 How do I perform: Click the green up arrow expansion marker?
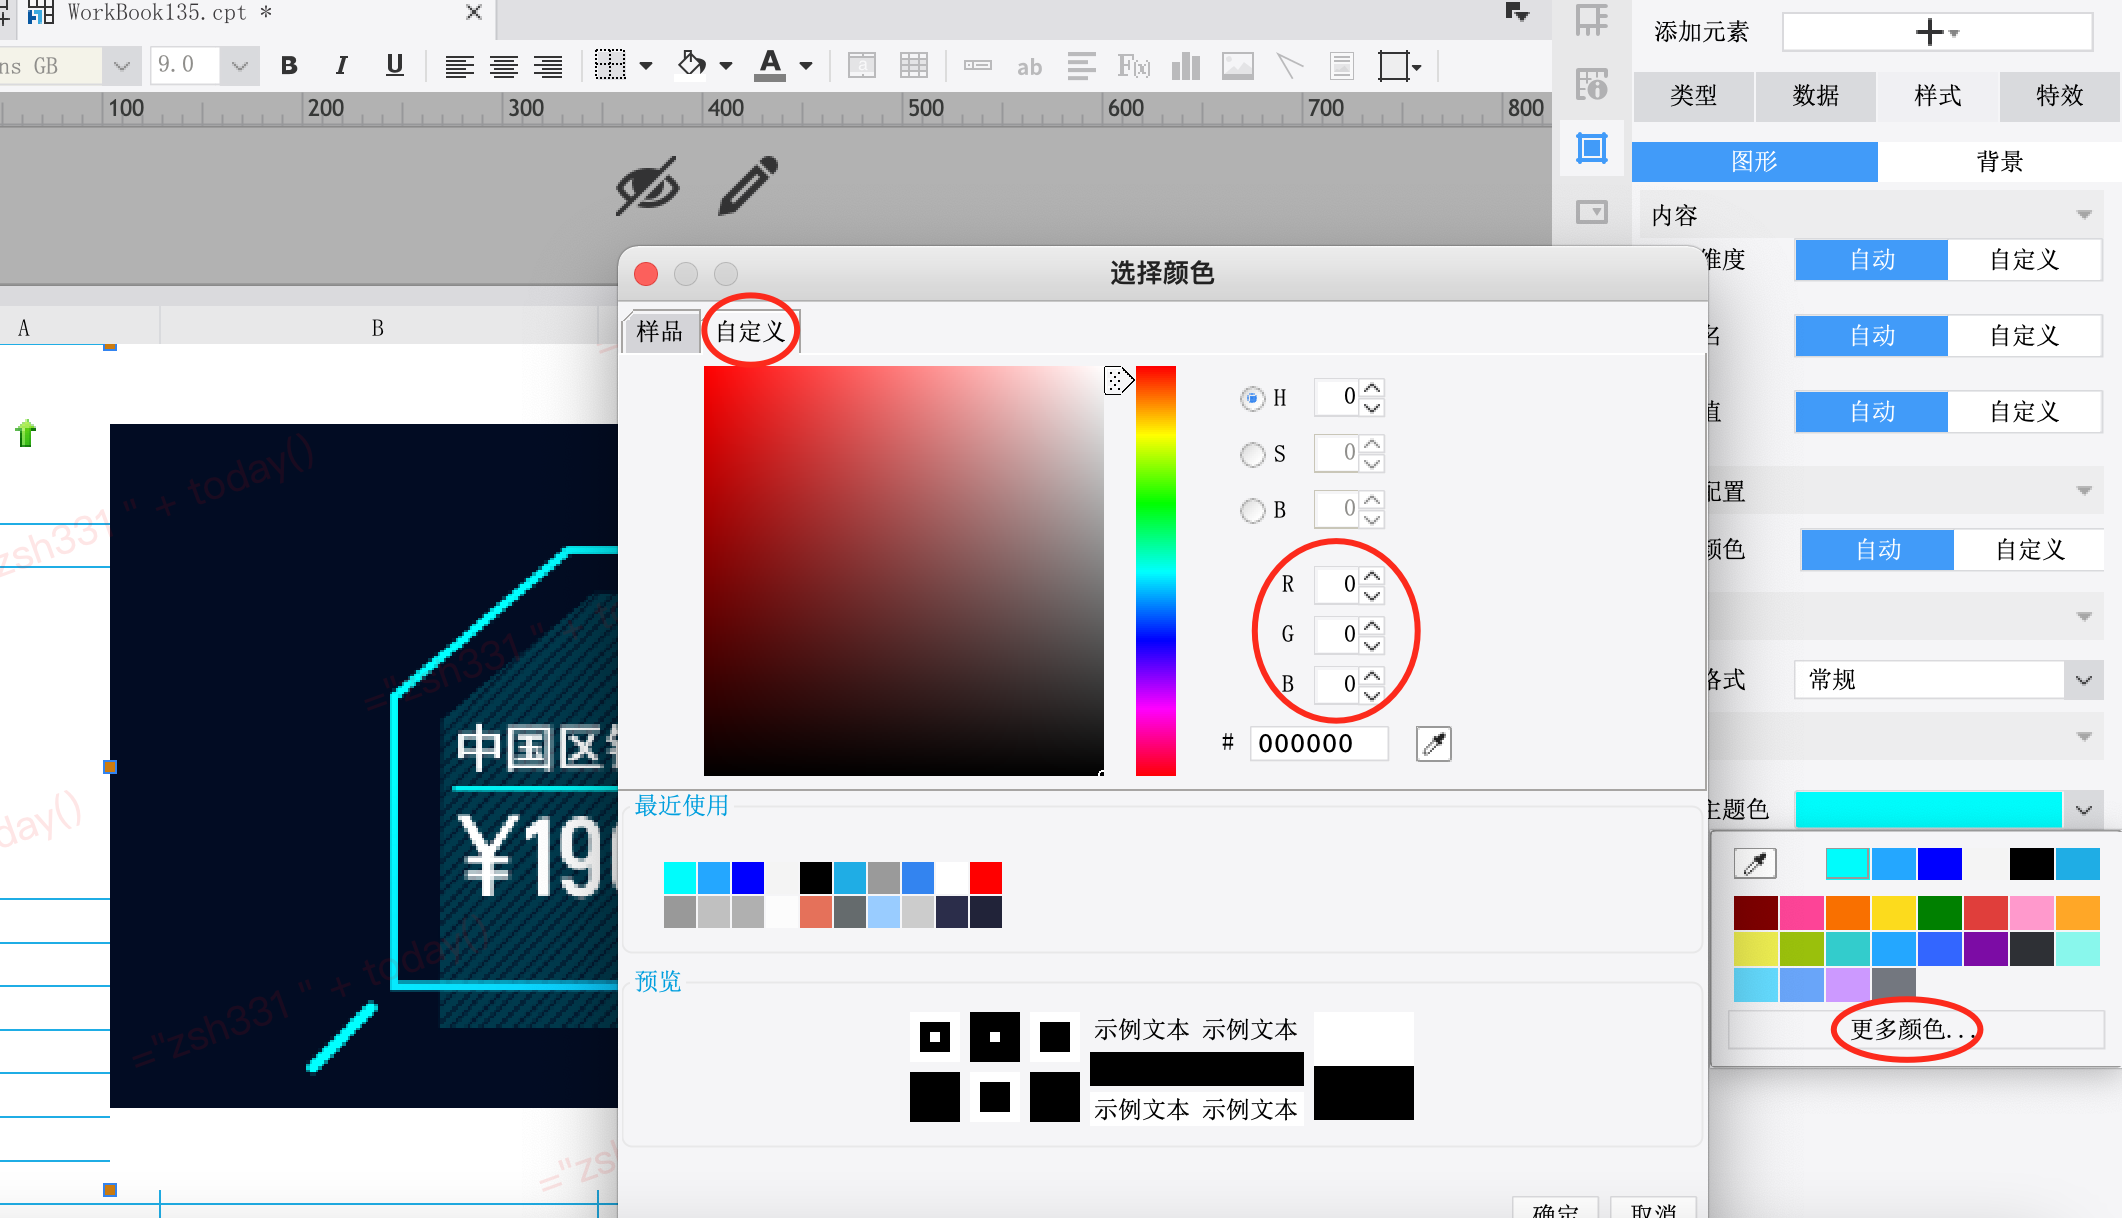26,433
